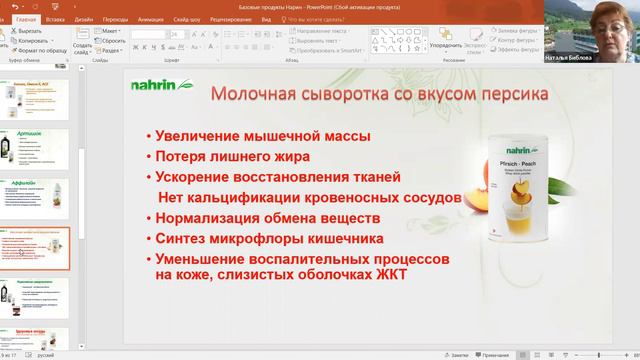Image resolution: width=640 pixels, height=360 pixels.
Task: Cut selection with Вырезать
Action: (26, 31)
